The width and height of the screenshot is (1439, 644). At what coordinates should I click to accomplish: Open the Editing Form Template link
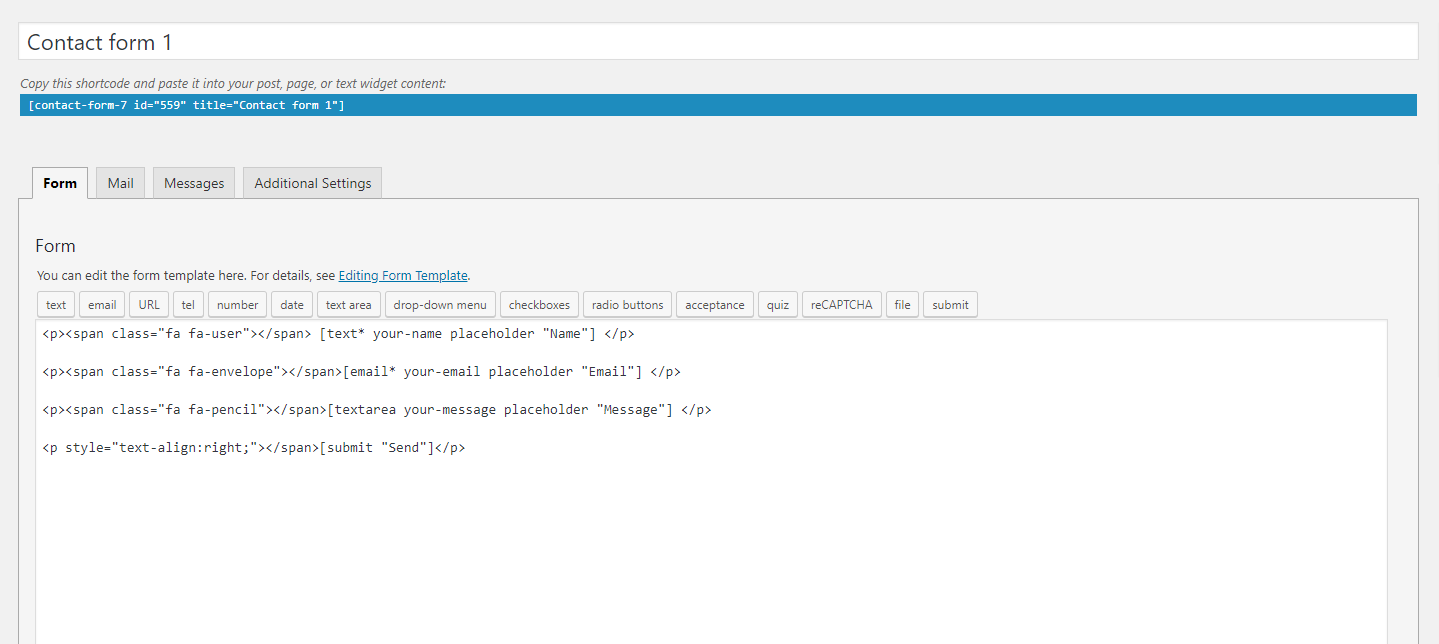[x=403, y=275]
